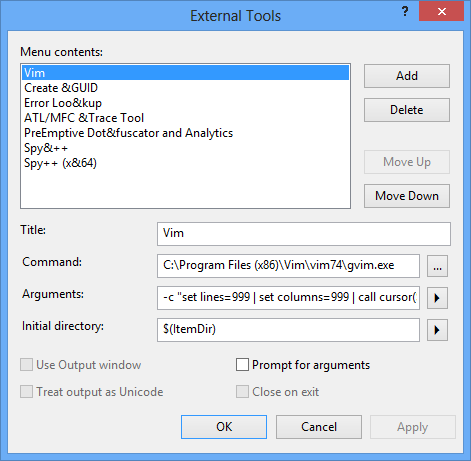Close the External Tools dialog

coord(441,11)
